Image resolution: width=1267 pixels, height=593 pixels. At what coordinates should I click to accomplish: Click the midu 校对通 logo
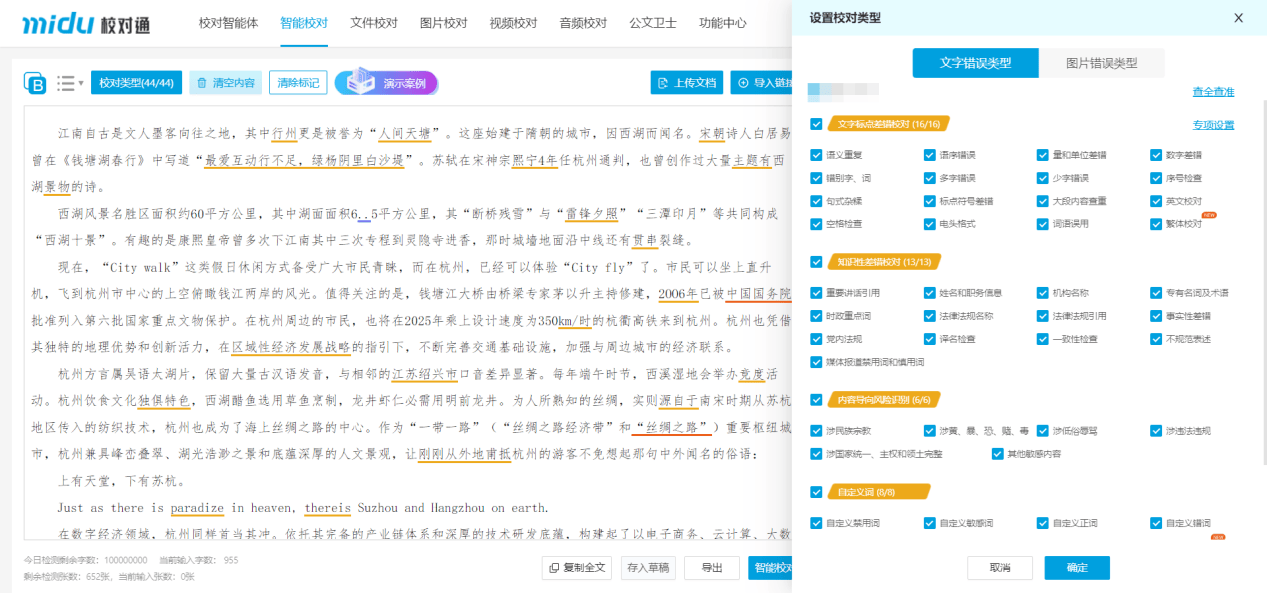click(86, 24)
